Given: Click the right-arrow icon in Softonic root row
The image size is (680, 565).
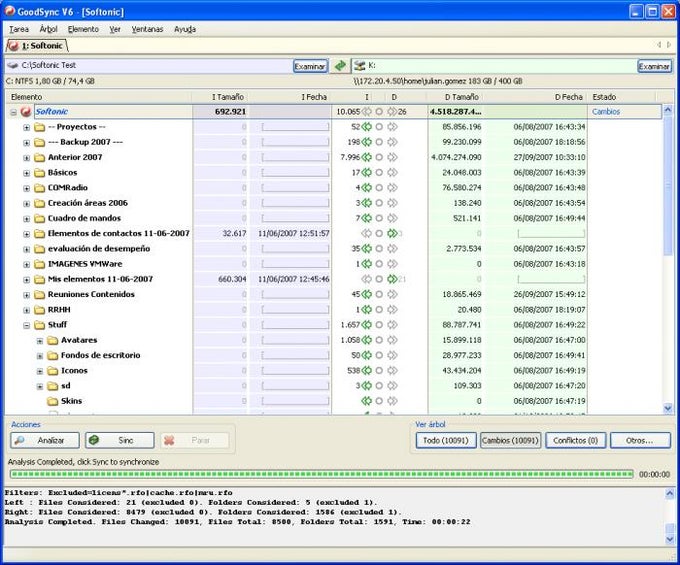Looking at the screenshot, I should tap(392, 112).
